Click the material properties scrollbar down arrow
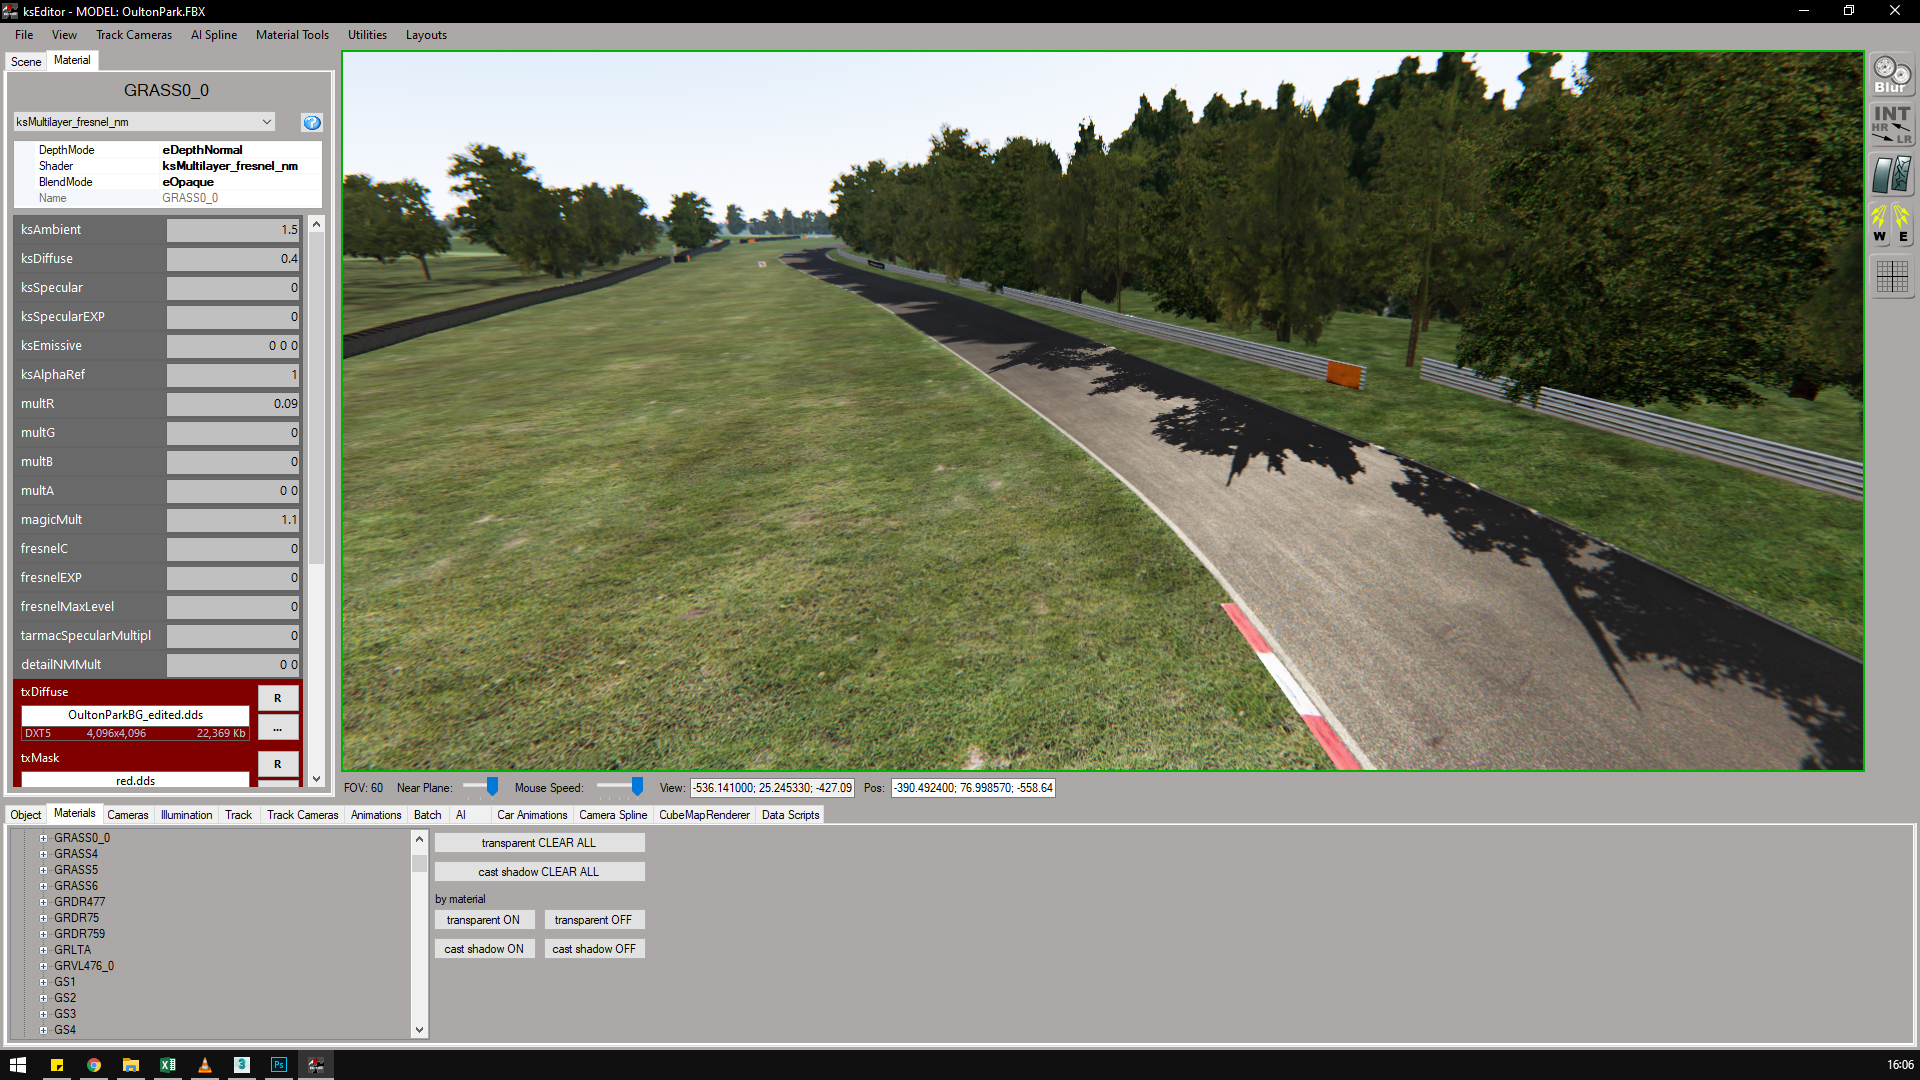1920x1080 pixels. point(316,779)
